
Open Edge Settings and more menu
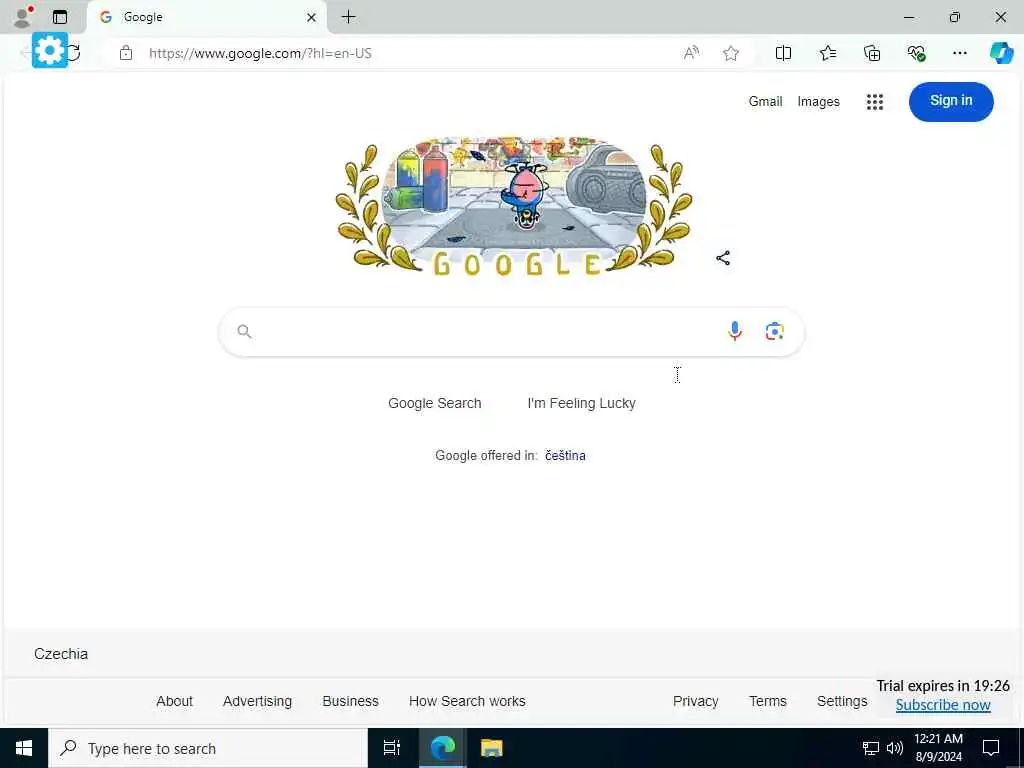coord(959,54)
